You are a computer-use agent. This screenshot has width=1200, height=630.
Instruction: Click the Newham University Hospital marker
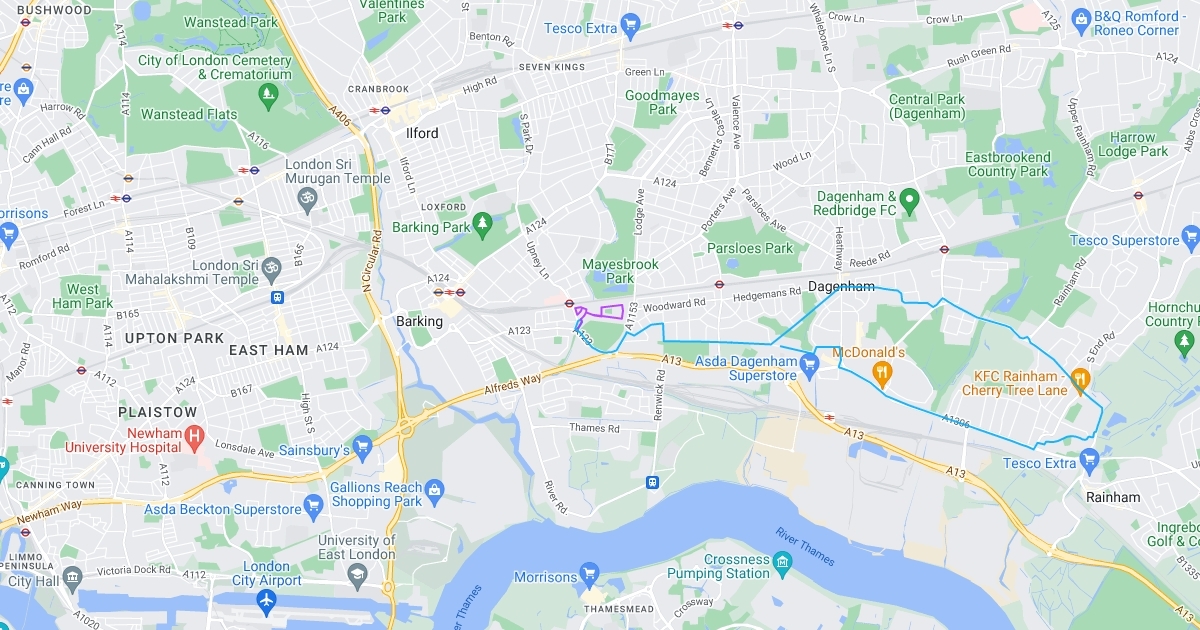pyautogui.click(x=195, y=436)
